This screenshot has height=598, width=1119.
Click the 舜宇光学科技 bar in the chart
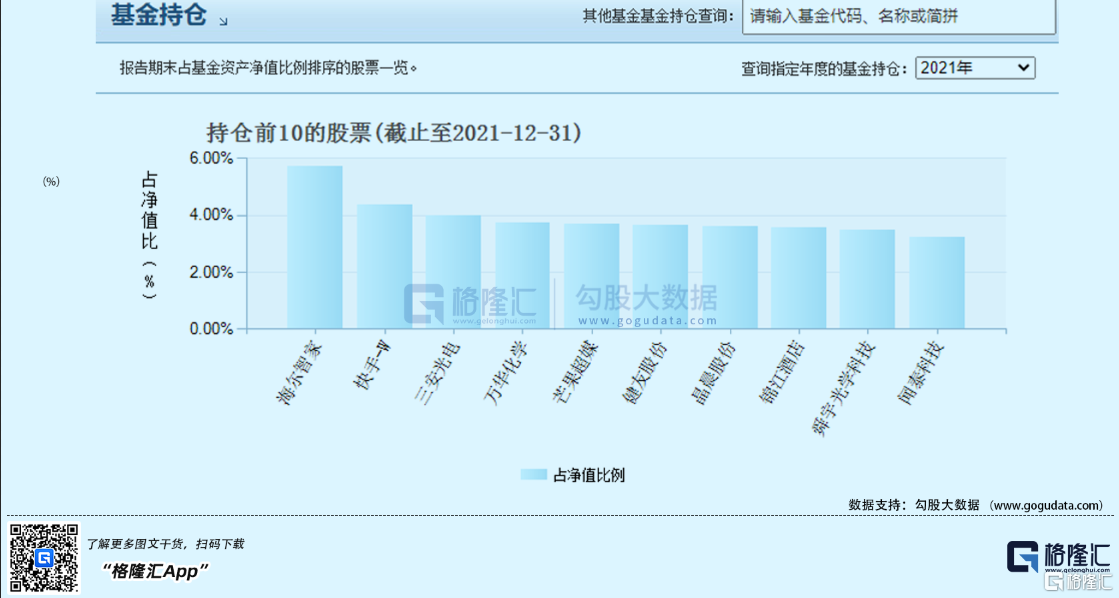[867, 279]
